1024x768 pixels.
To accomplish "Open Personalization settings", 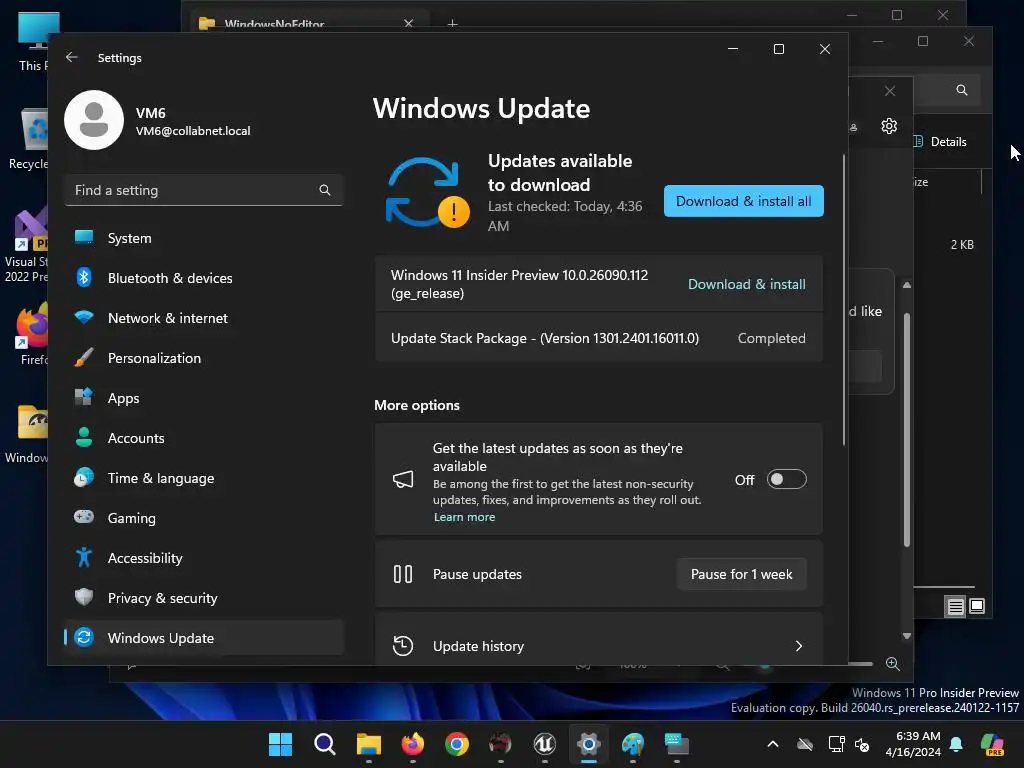I will (x=204, y=358).
